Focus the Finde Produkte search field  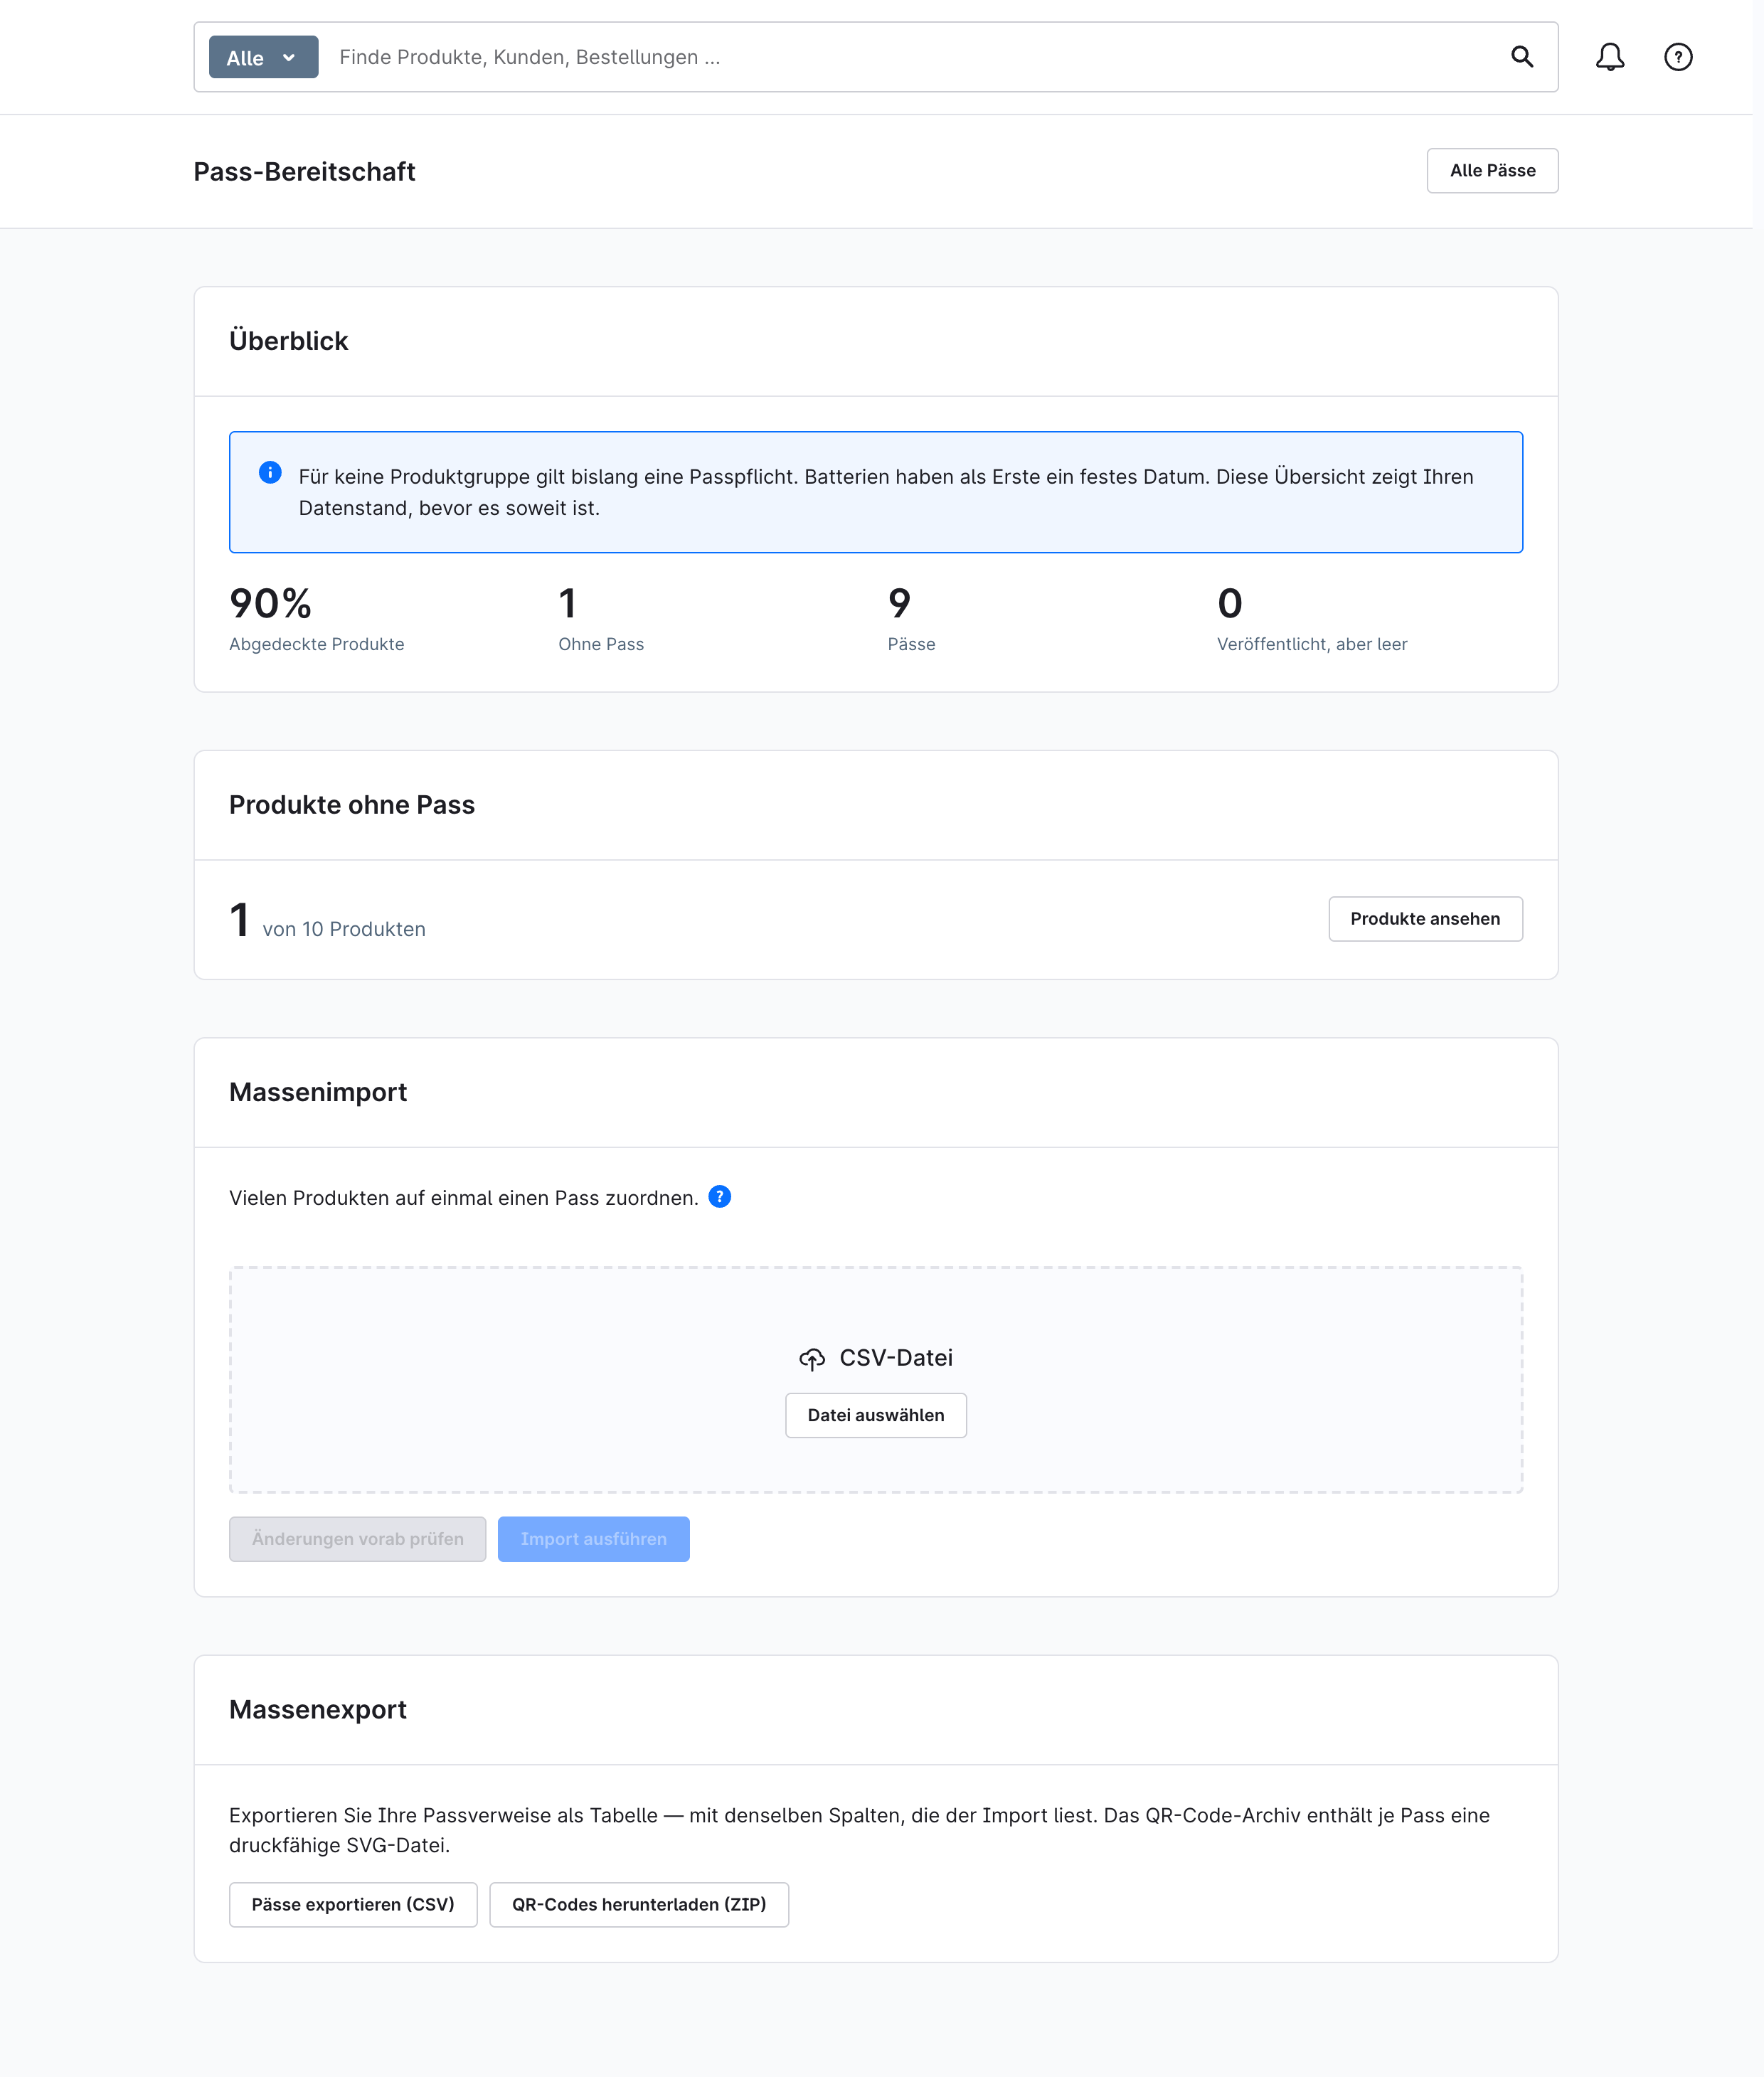[x=910, y=57]
